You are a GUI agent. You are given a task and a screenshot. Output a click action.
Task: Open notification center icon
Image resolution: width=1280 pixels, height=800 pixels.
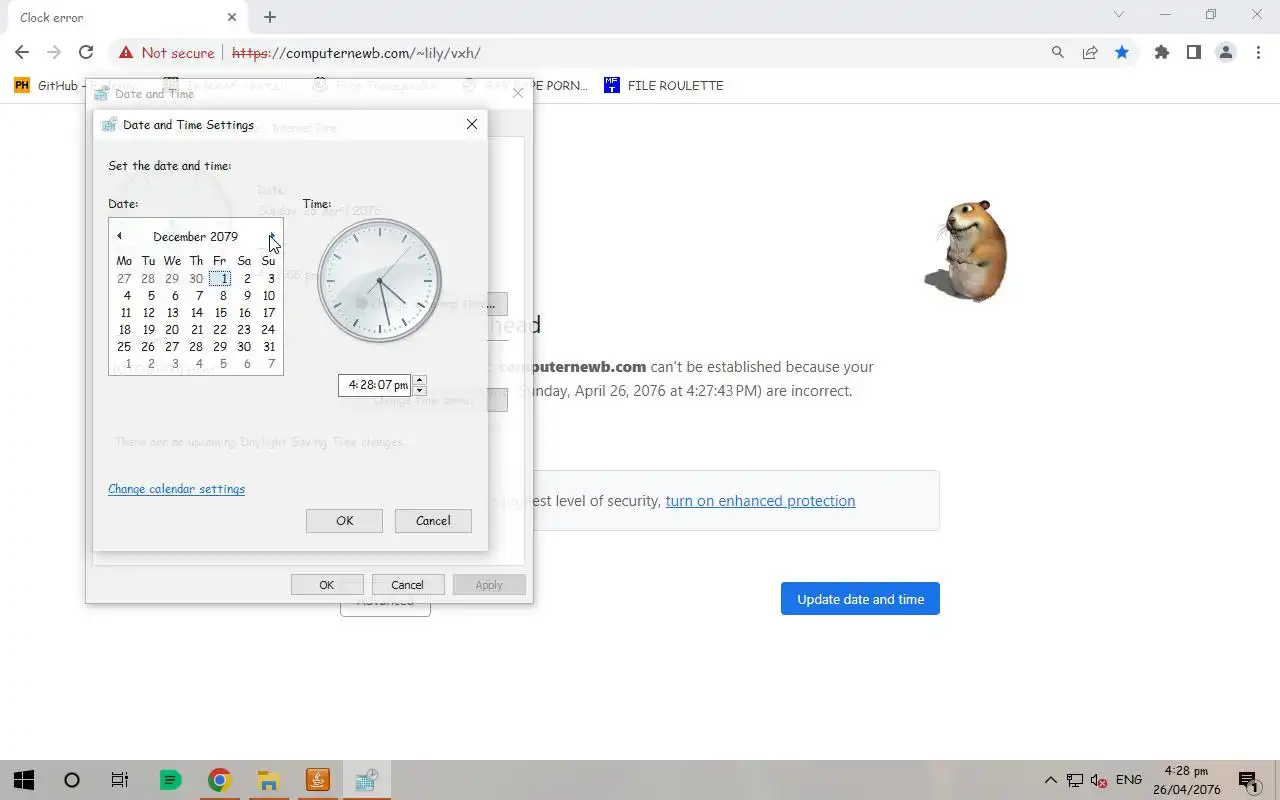pos(1249,780)
